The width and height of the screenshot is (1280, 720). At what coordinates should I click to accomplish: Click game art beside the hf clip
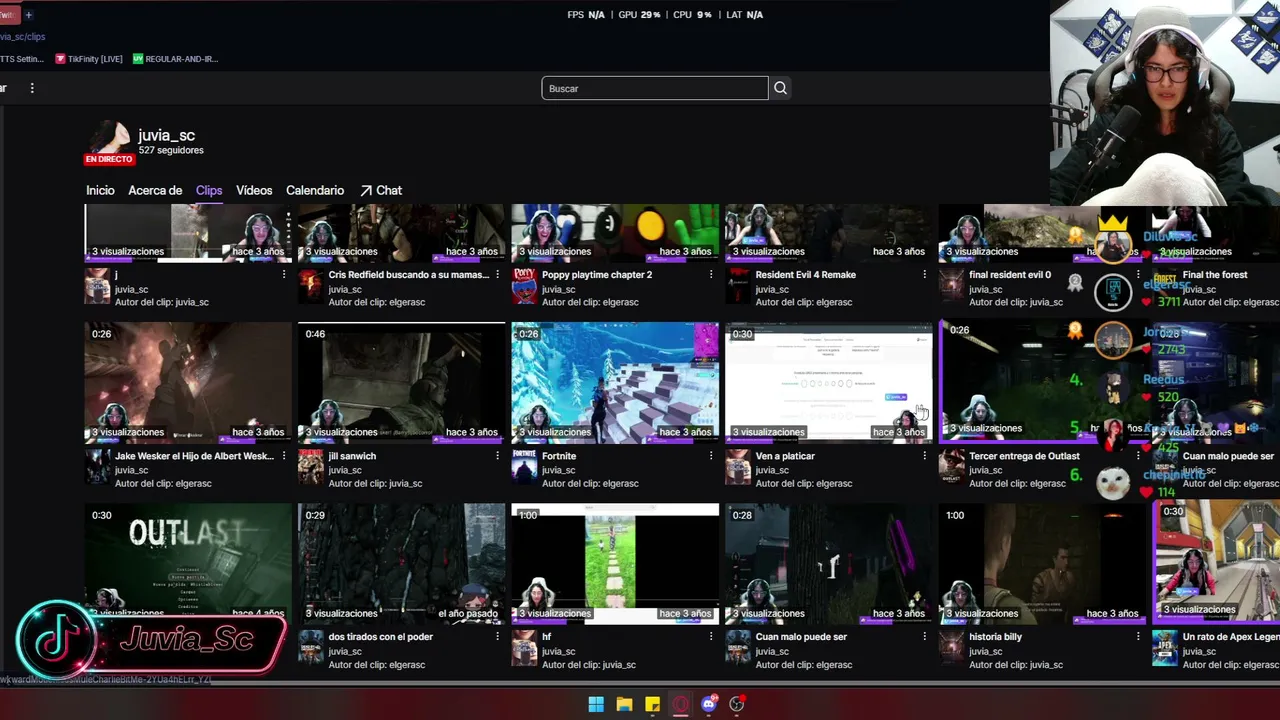pos(524,646)
